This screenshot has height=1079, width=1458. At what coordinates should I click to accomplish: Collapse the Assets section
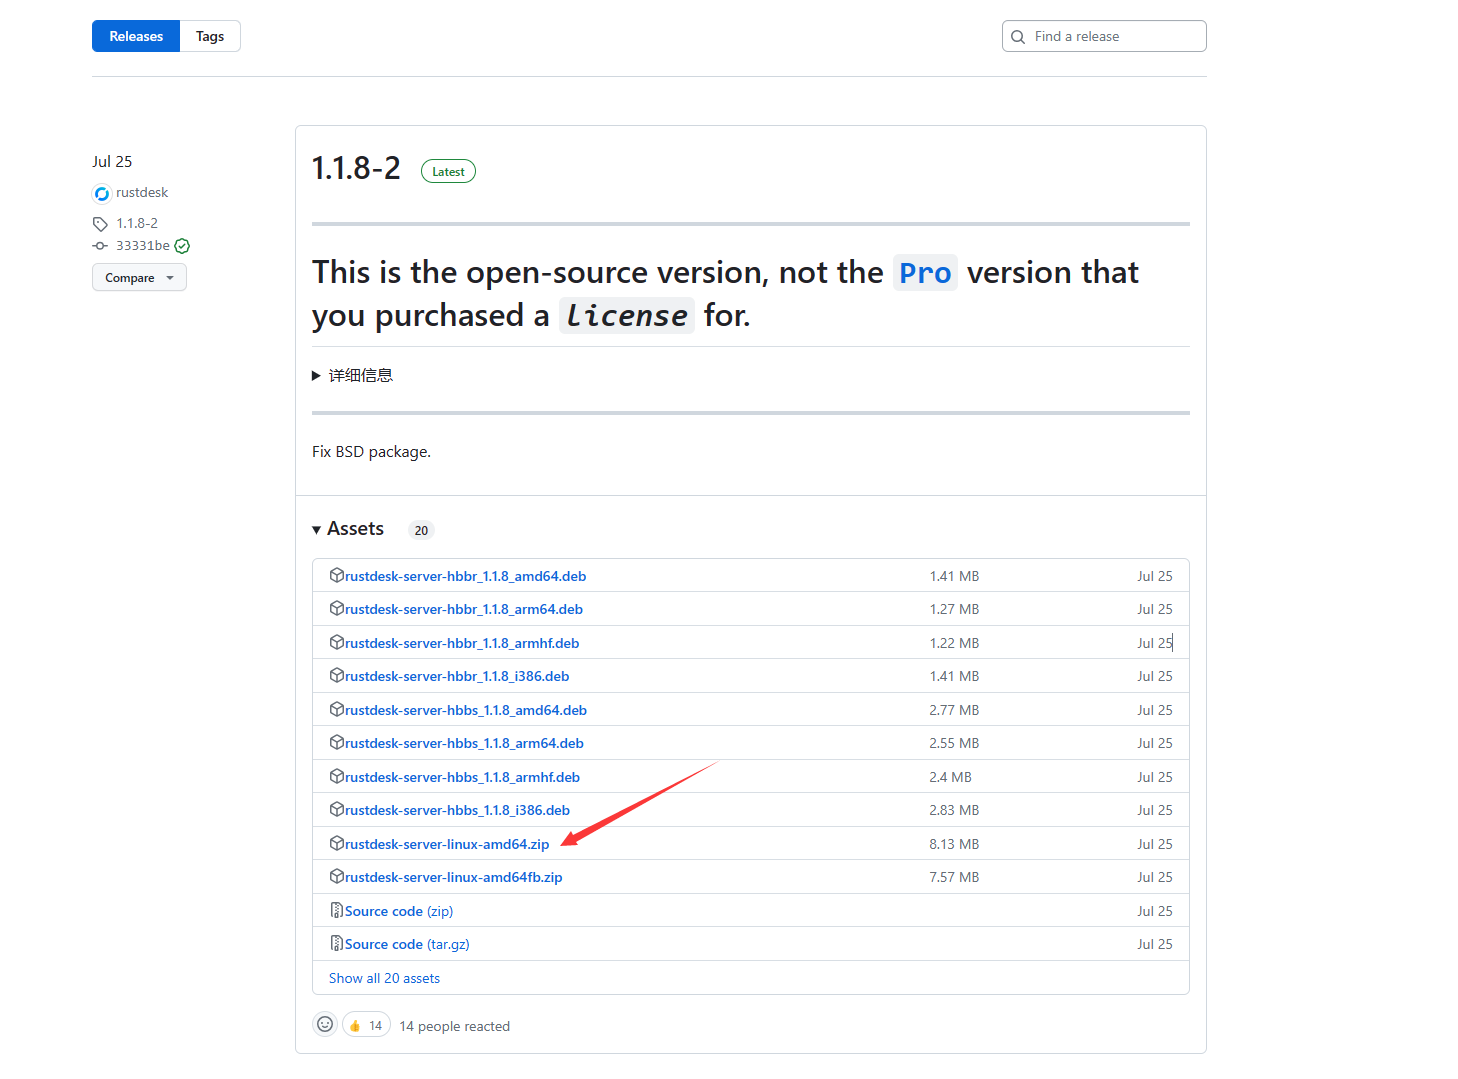coord(348,529)
